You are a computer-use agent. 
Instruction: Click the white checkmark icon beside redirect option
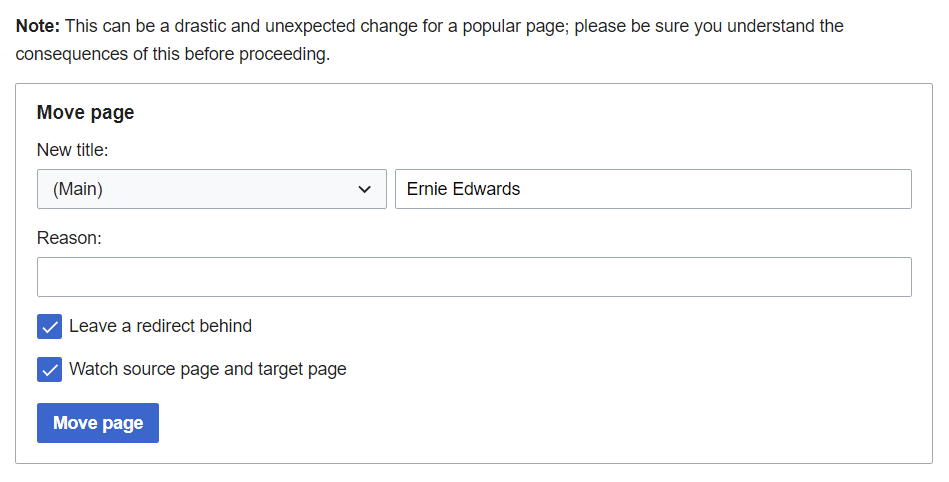50,327
